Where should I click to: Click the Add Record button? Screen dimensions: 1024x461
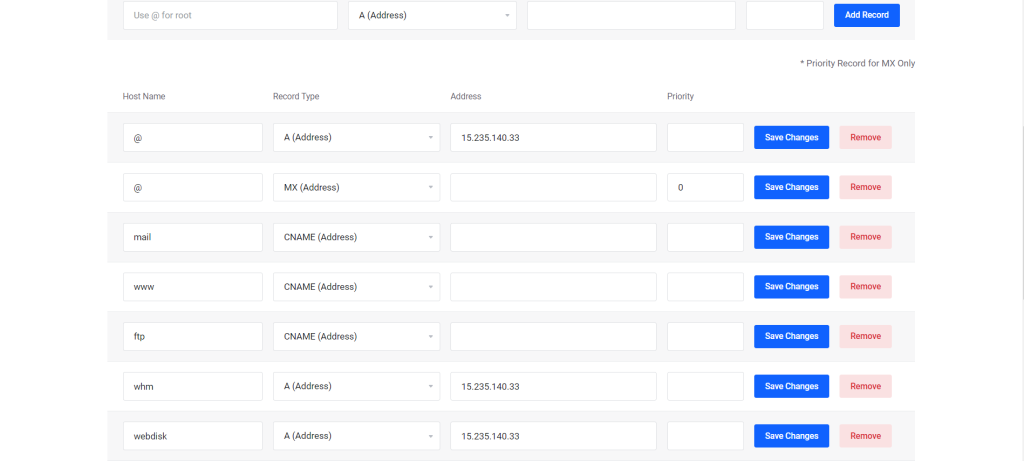[867, 15]
